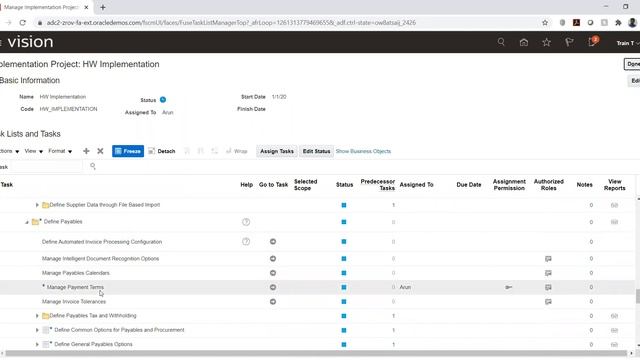Open notifications bell with badge
640x360 pixels.
593,42
